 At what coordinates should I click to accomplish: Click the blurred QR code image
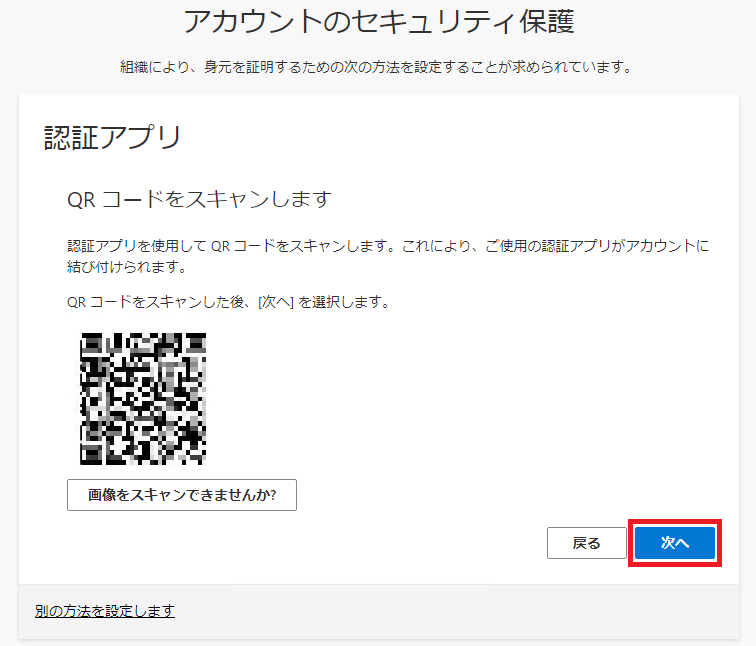point(143,399)
